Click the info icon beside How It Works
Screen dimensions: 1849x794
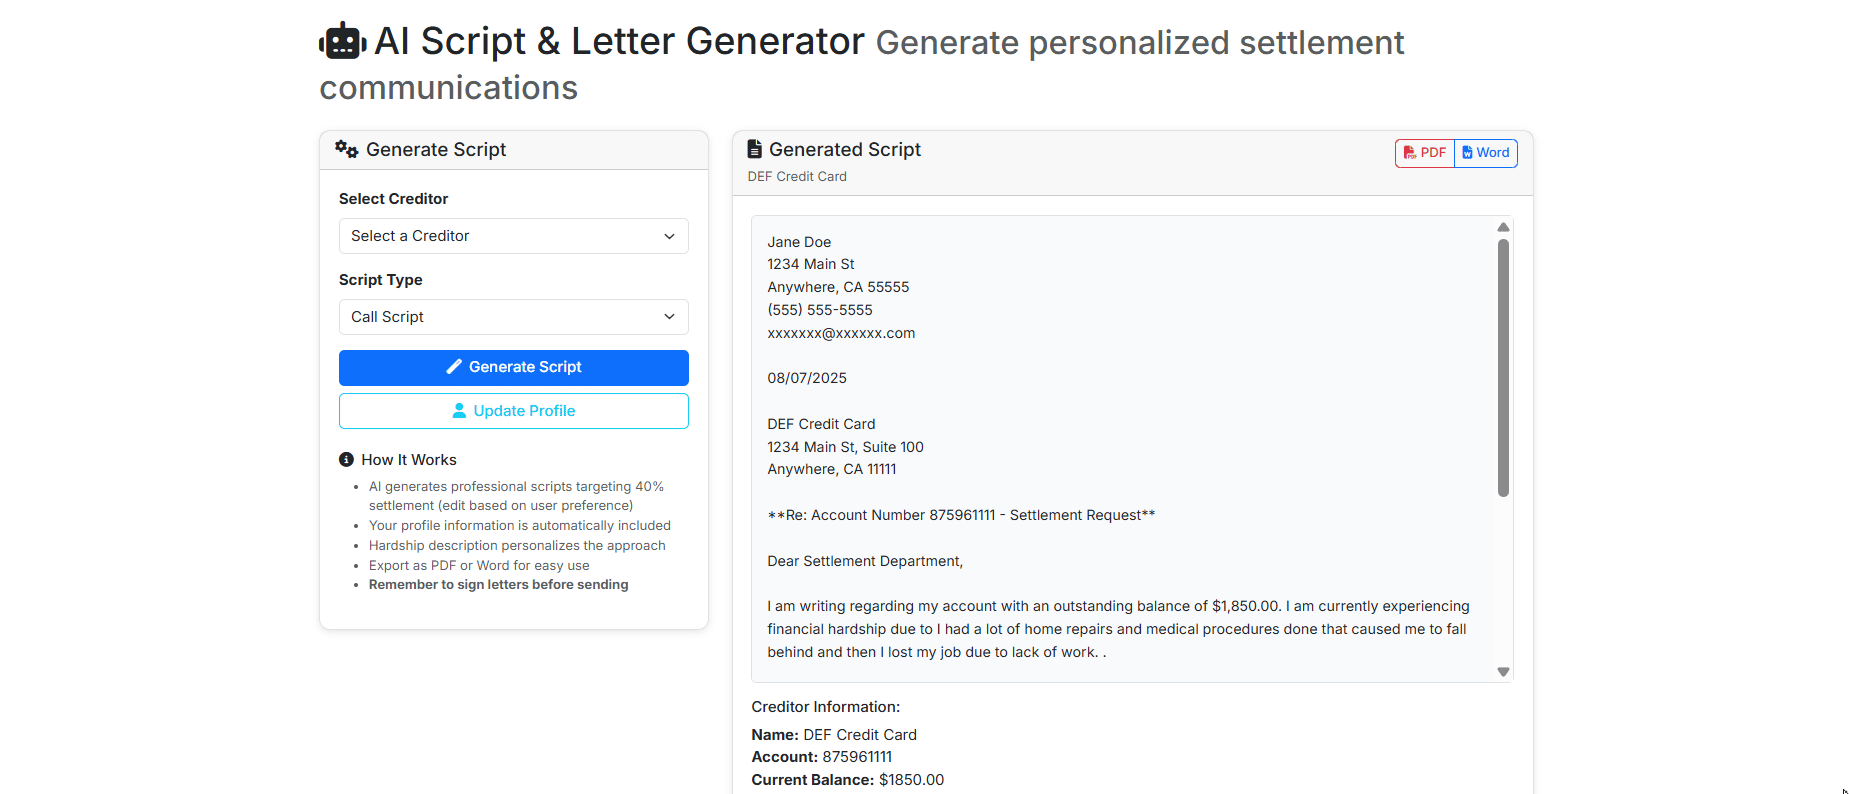346,459
